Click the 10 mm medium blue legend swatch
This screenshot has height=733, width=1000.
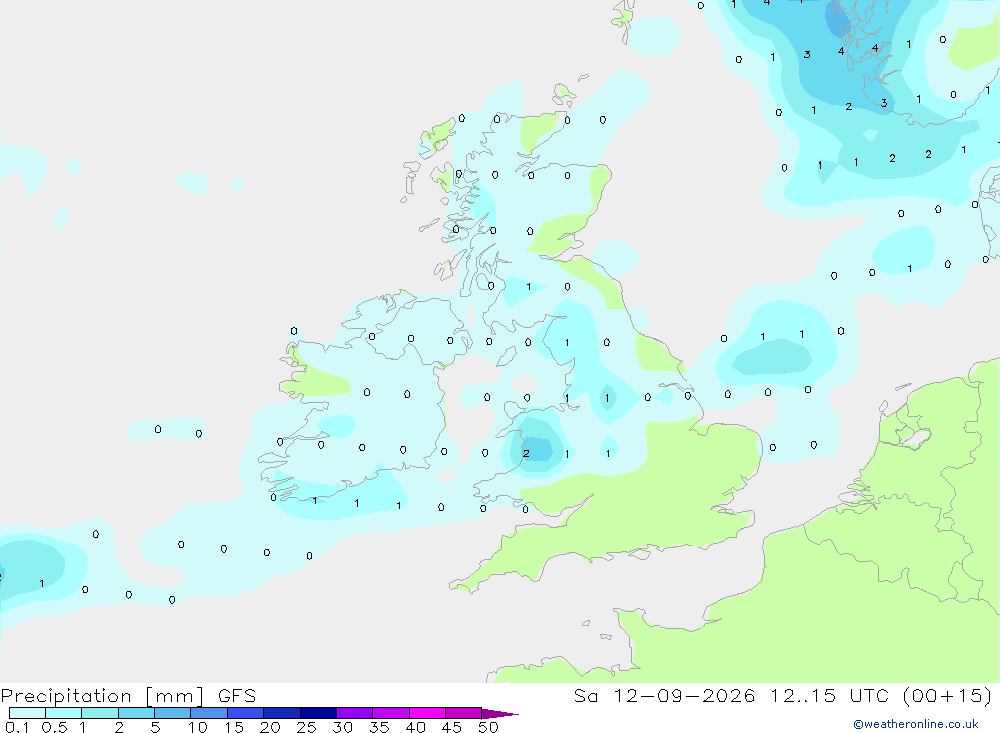pyautogui.click(x=209, y=713)
